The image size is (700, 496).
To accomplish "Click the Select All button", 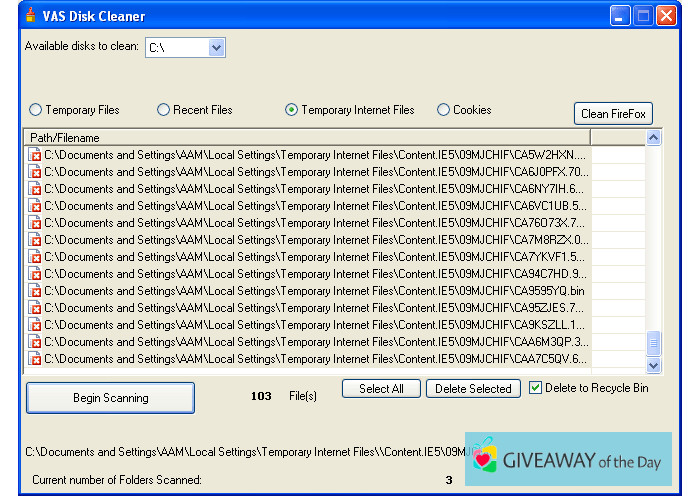I will pos(381,389).
